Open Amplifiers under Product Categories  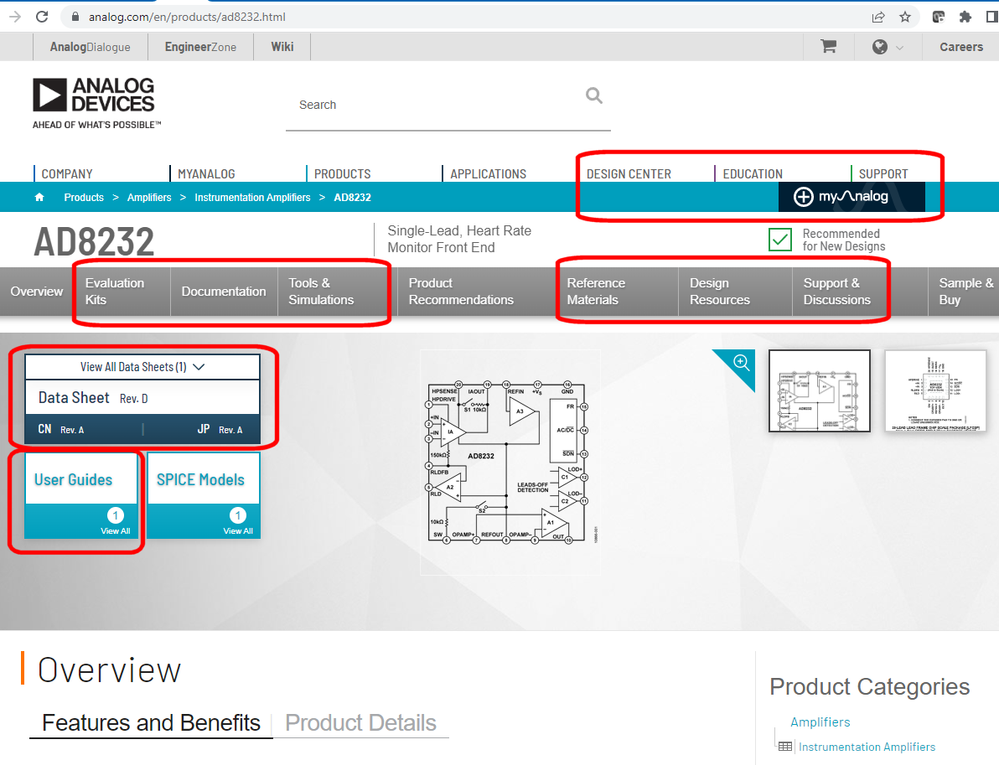[x=820, y=722]
